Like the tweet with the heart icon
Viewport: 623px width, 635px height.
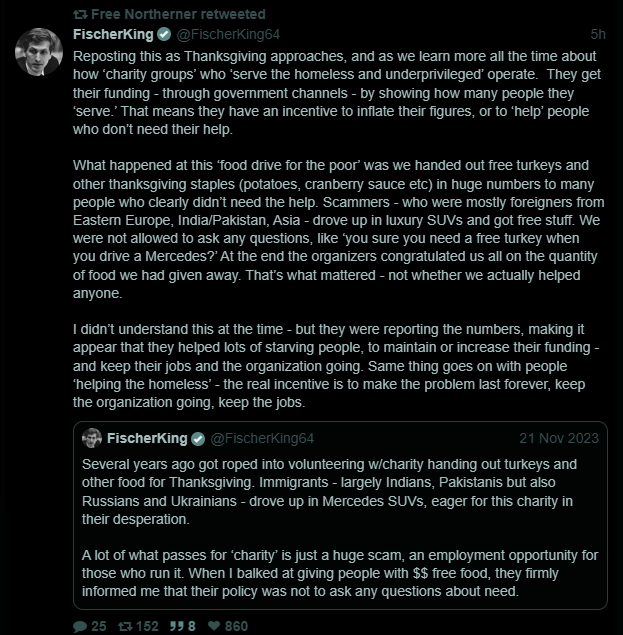tap(214, 626)
